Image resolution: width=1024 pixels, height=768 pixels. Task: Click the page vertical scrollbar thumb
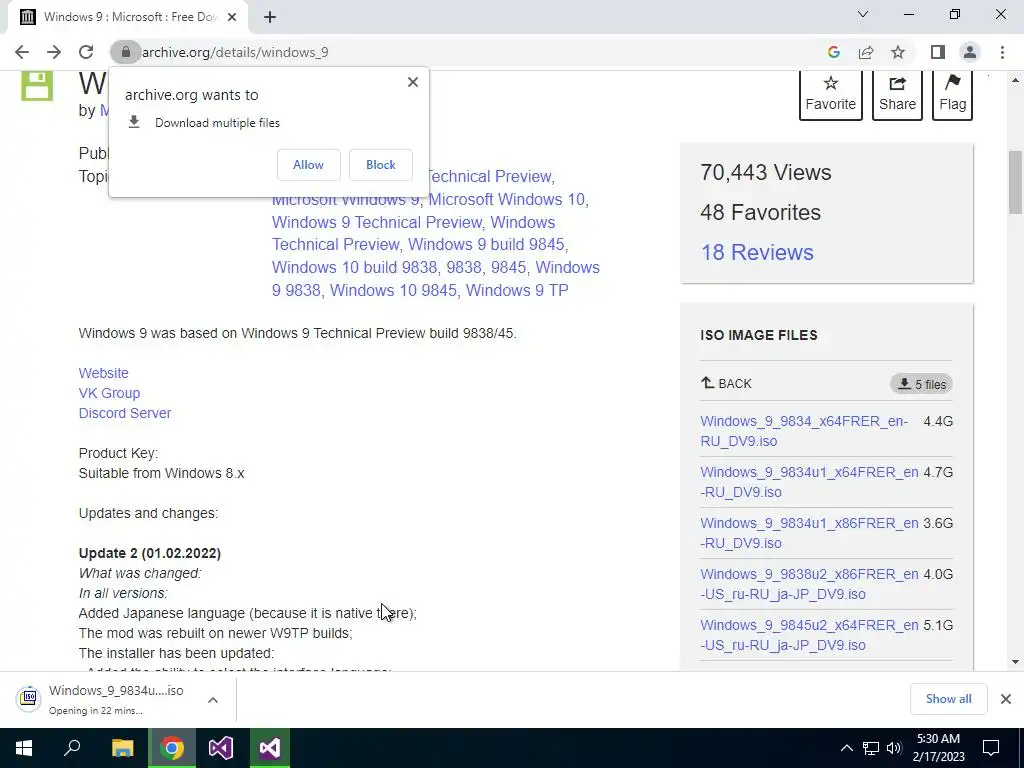click(1015, 182)
